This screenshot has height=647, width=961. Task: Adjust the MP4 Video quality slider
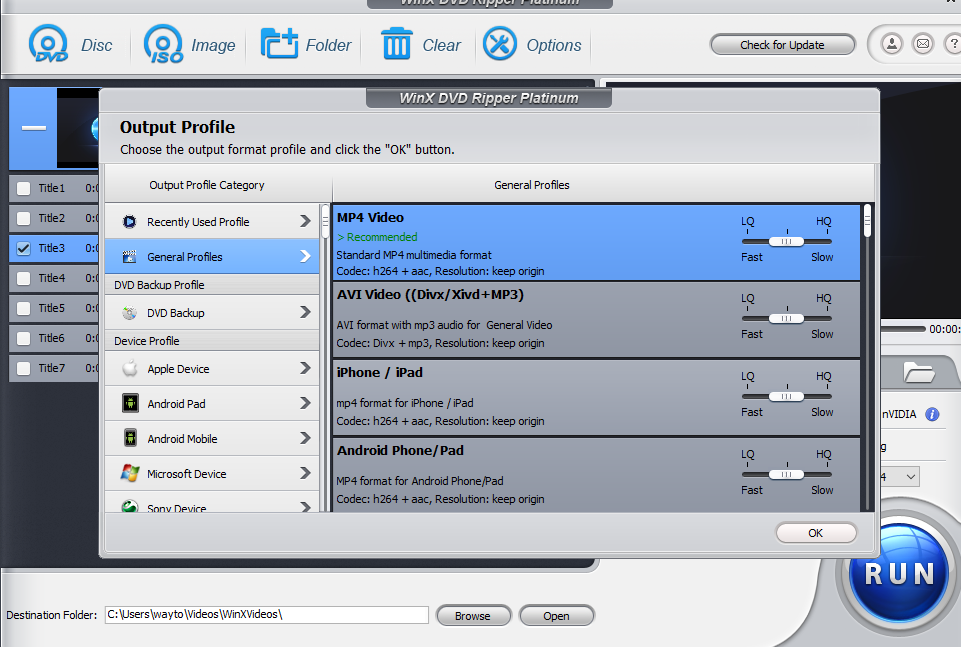(x=786, y=241)
